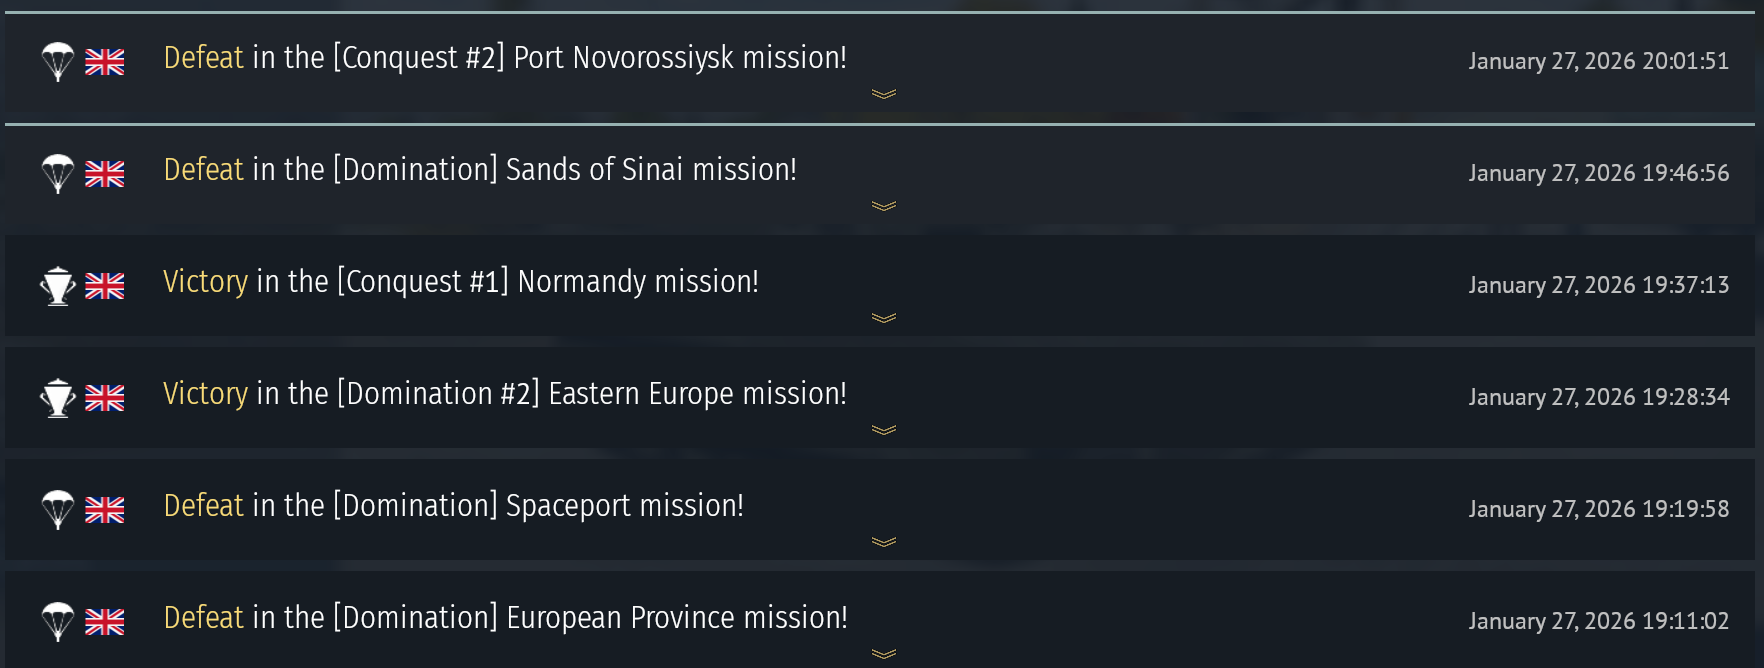
Task: Expand the Sands of Sinai mission details
Action: (884, 206)
